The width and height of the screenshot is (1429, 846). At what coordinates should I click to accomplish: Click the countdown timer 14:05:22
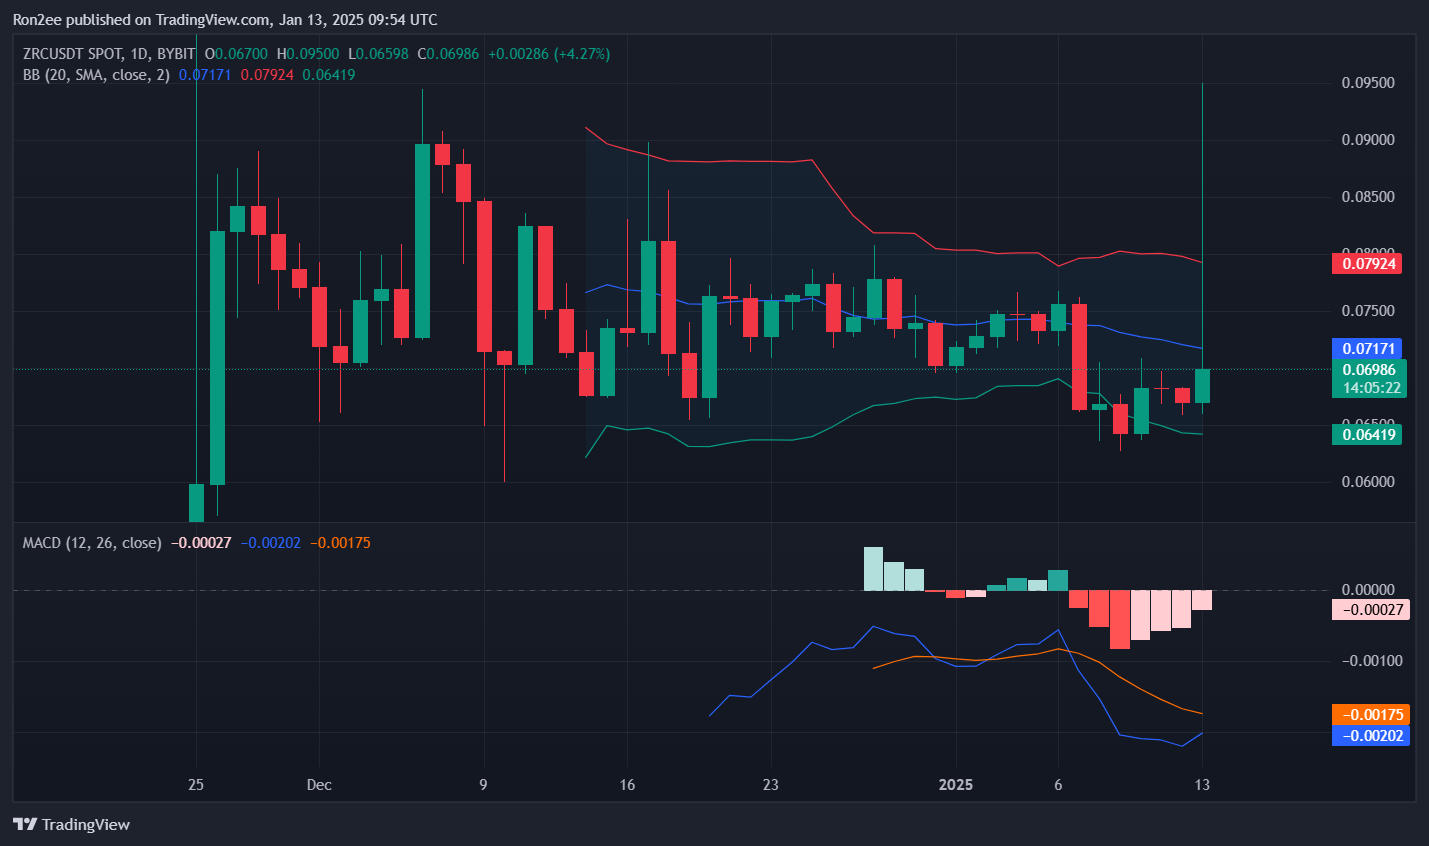point(1371,388)
